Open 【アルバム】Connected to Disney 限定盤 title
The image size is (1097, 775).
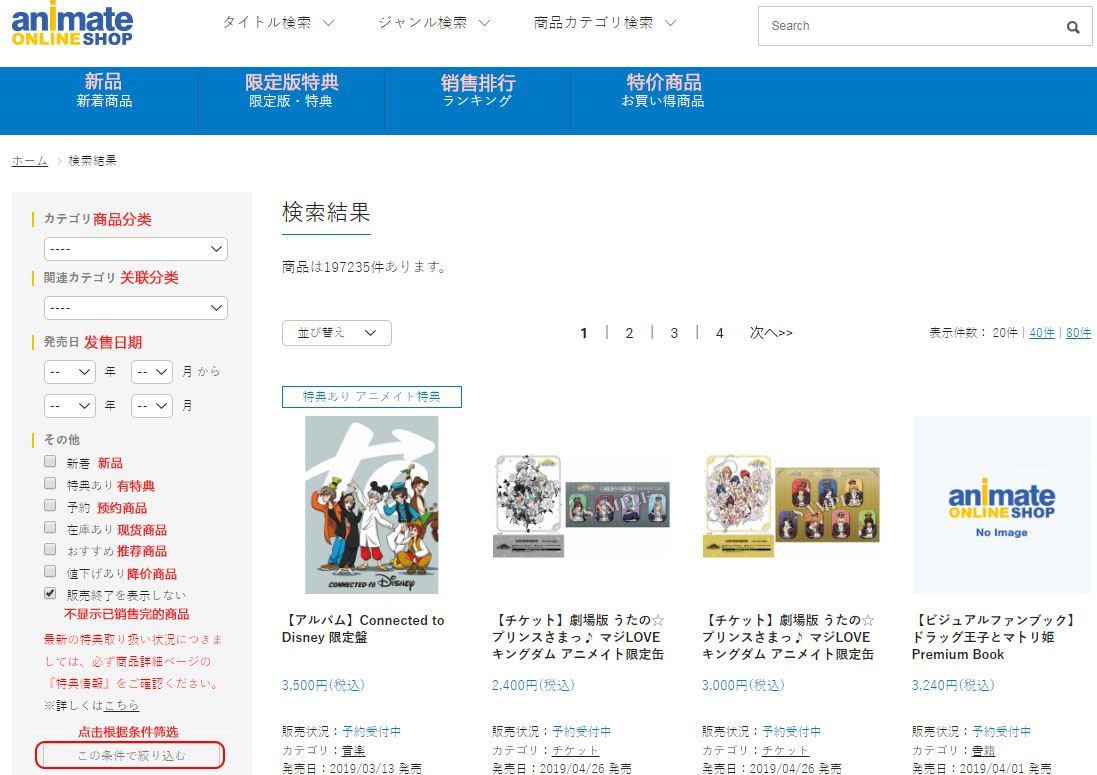363,629
